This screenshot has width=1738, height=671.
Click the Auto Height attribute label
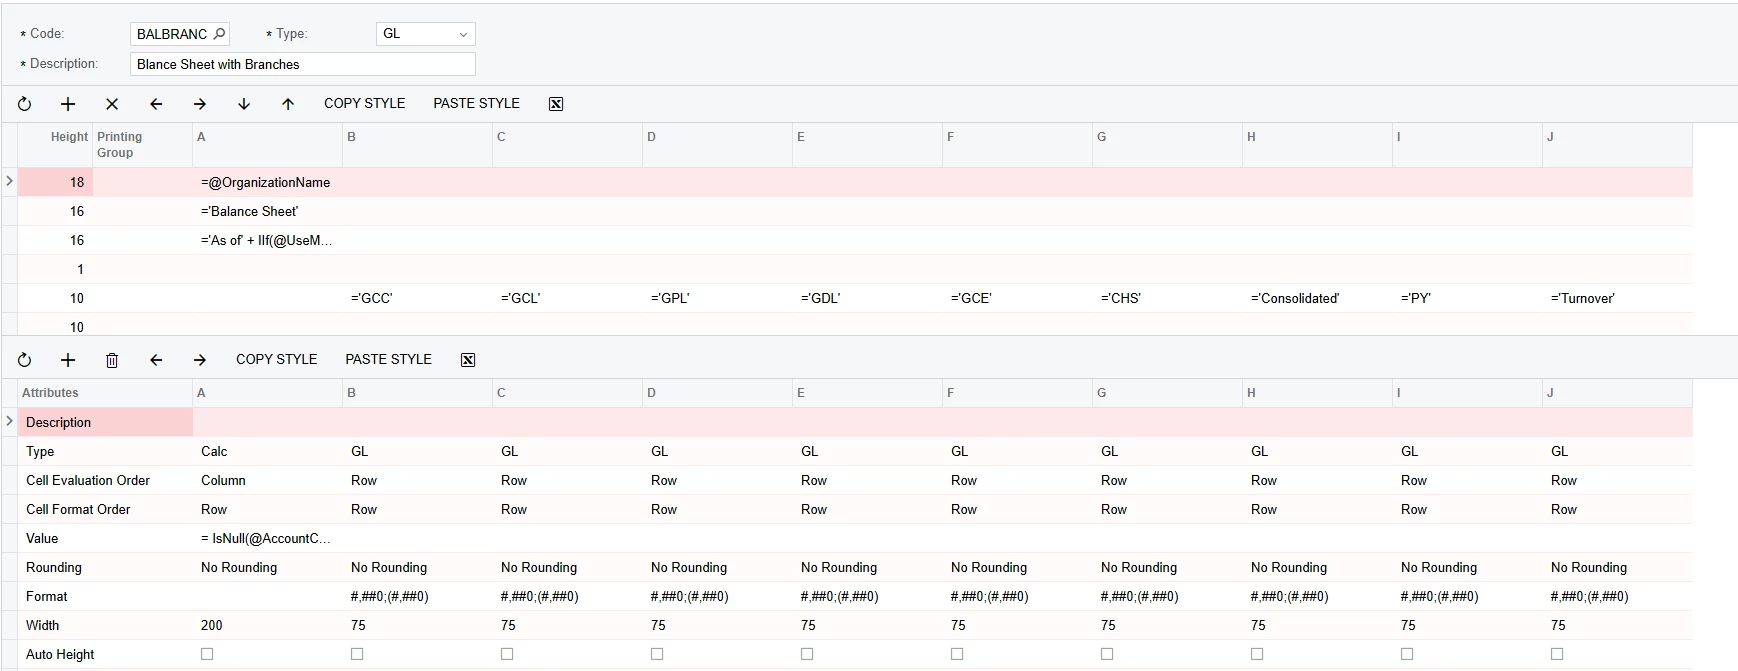click(x=60, y=654)
